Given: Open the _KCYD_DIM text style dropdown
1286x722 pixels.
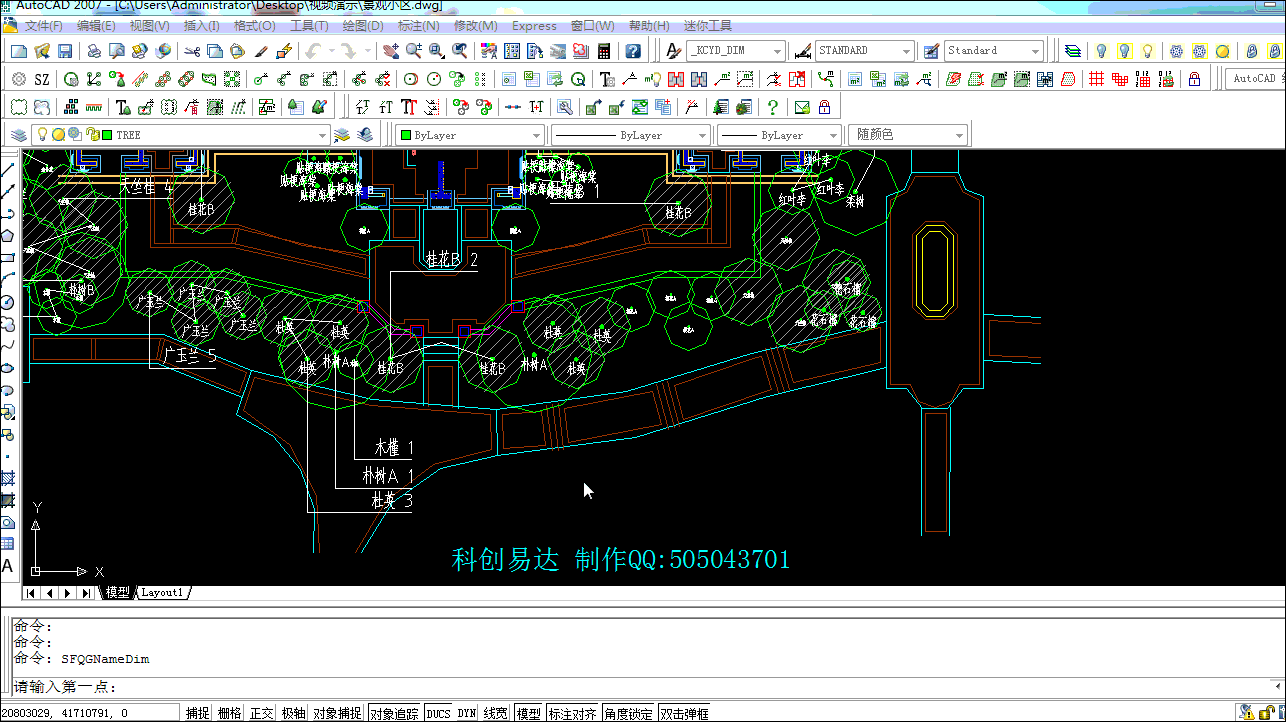Looking at the screenshot, I should [777, 51].
